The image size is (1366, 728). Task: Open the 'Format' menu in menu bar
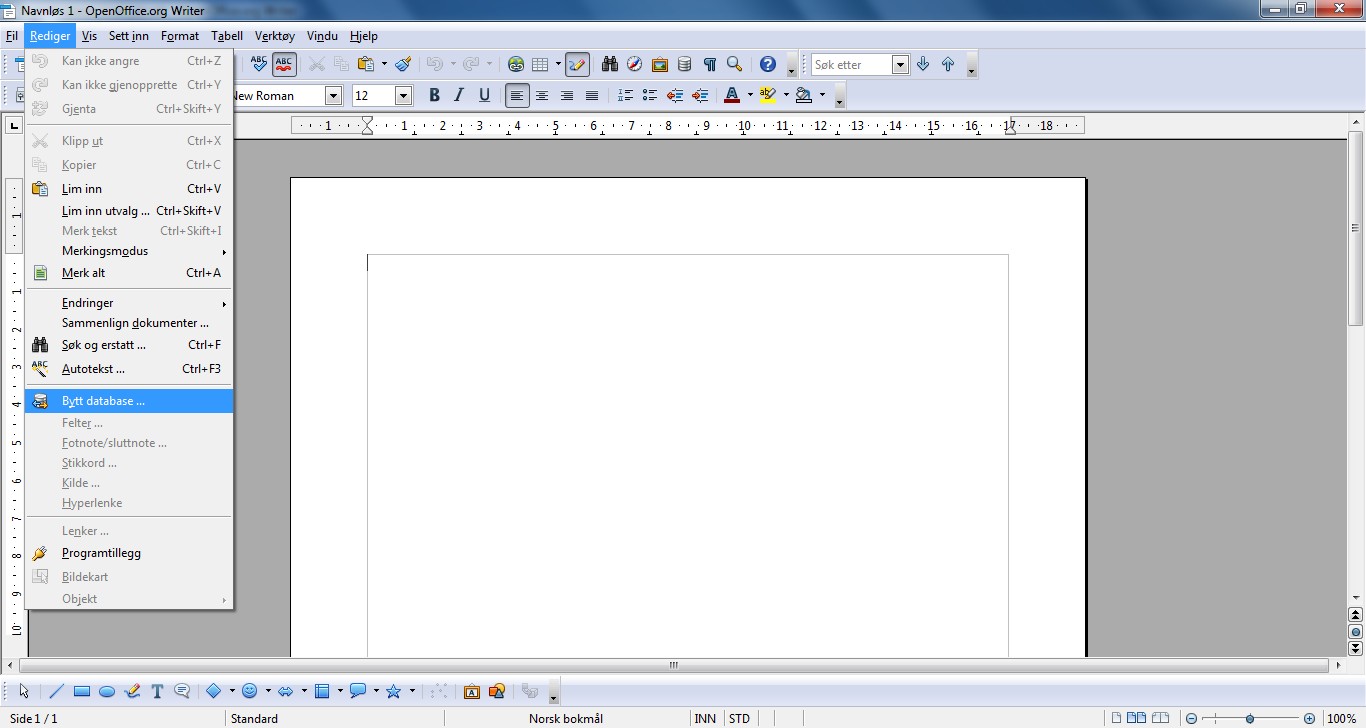pyautogui.click(x=180, y=36)
